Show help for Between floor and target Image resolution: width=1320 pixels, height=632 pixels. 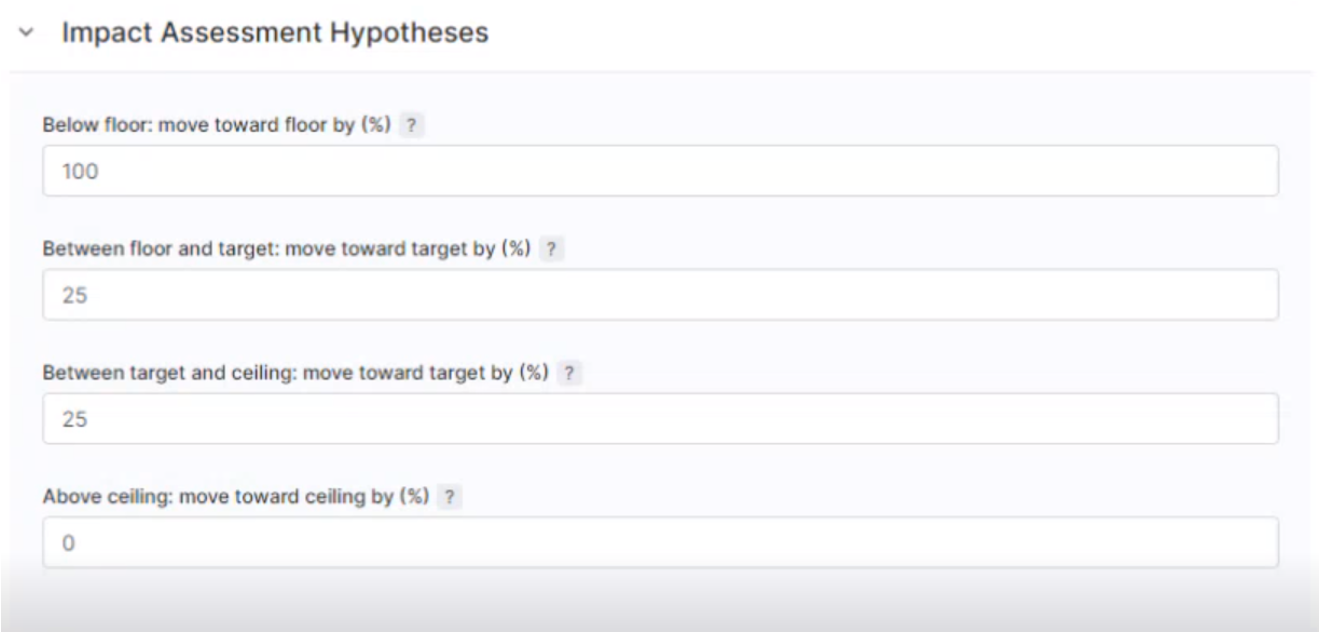(551, 250)
